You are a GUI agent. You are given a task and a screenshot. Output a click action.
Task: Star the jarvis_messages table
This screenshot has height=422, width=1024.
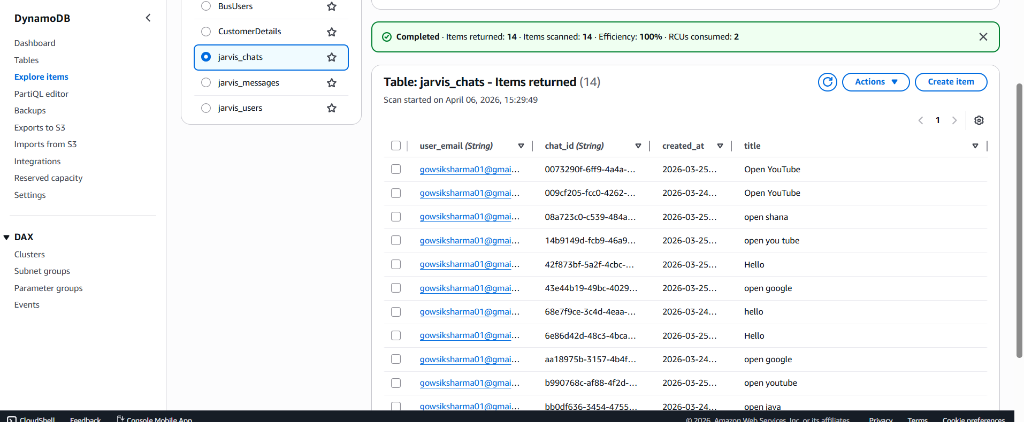[x=332, y=83]
